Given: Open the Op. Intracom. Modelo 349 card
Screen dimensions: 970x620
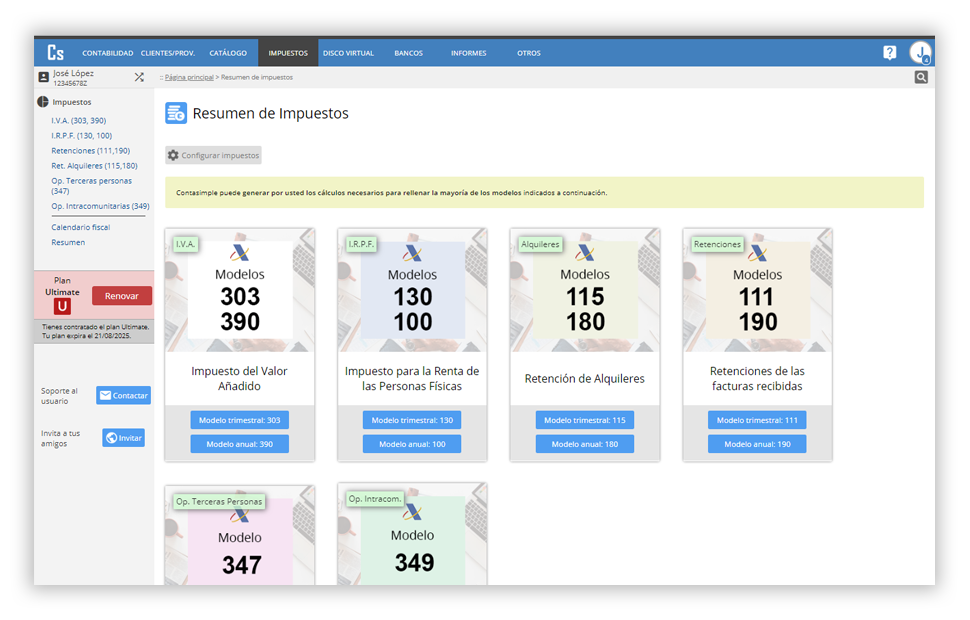Looking at the screenshot, I should click(412, 534).
